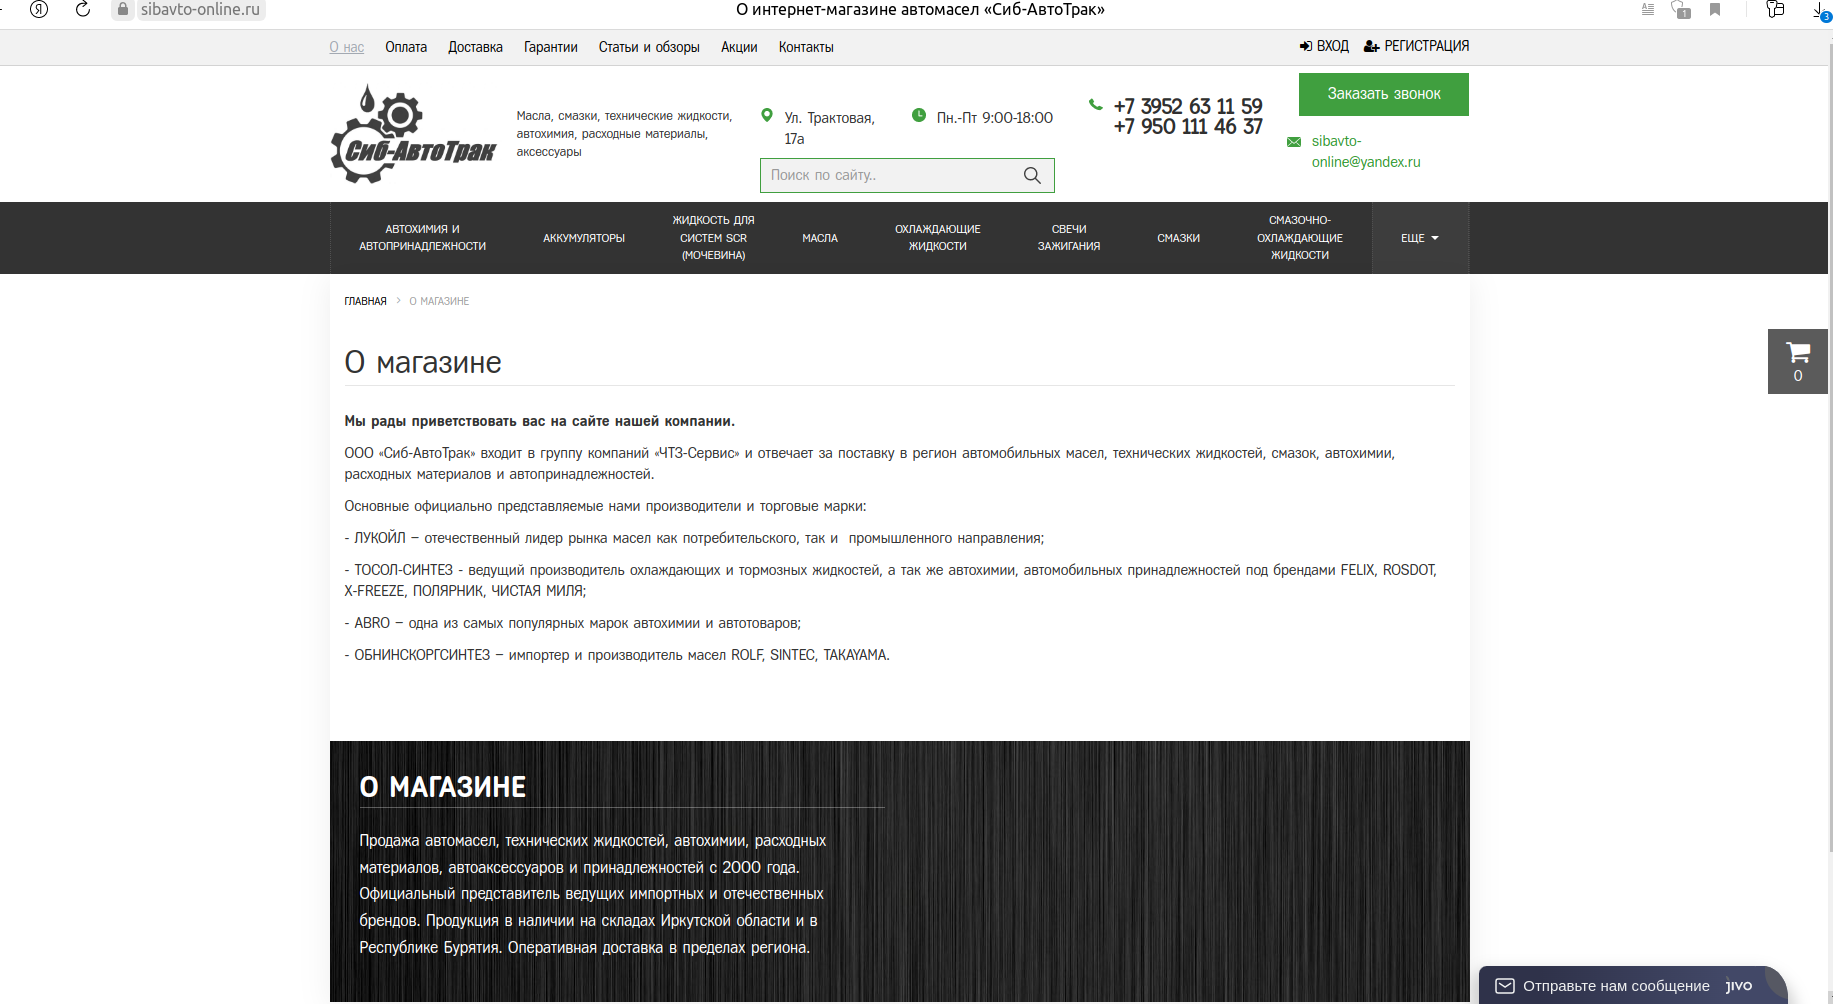
Task: Go to ГЛАВНАЯ in breadcrumbs
Action: point(366,301)
